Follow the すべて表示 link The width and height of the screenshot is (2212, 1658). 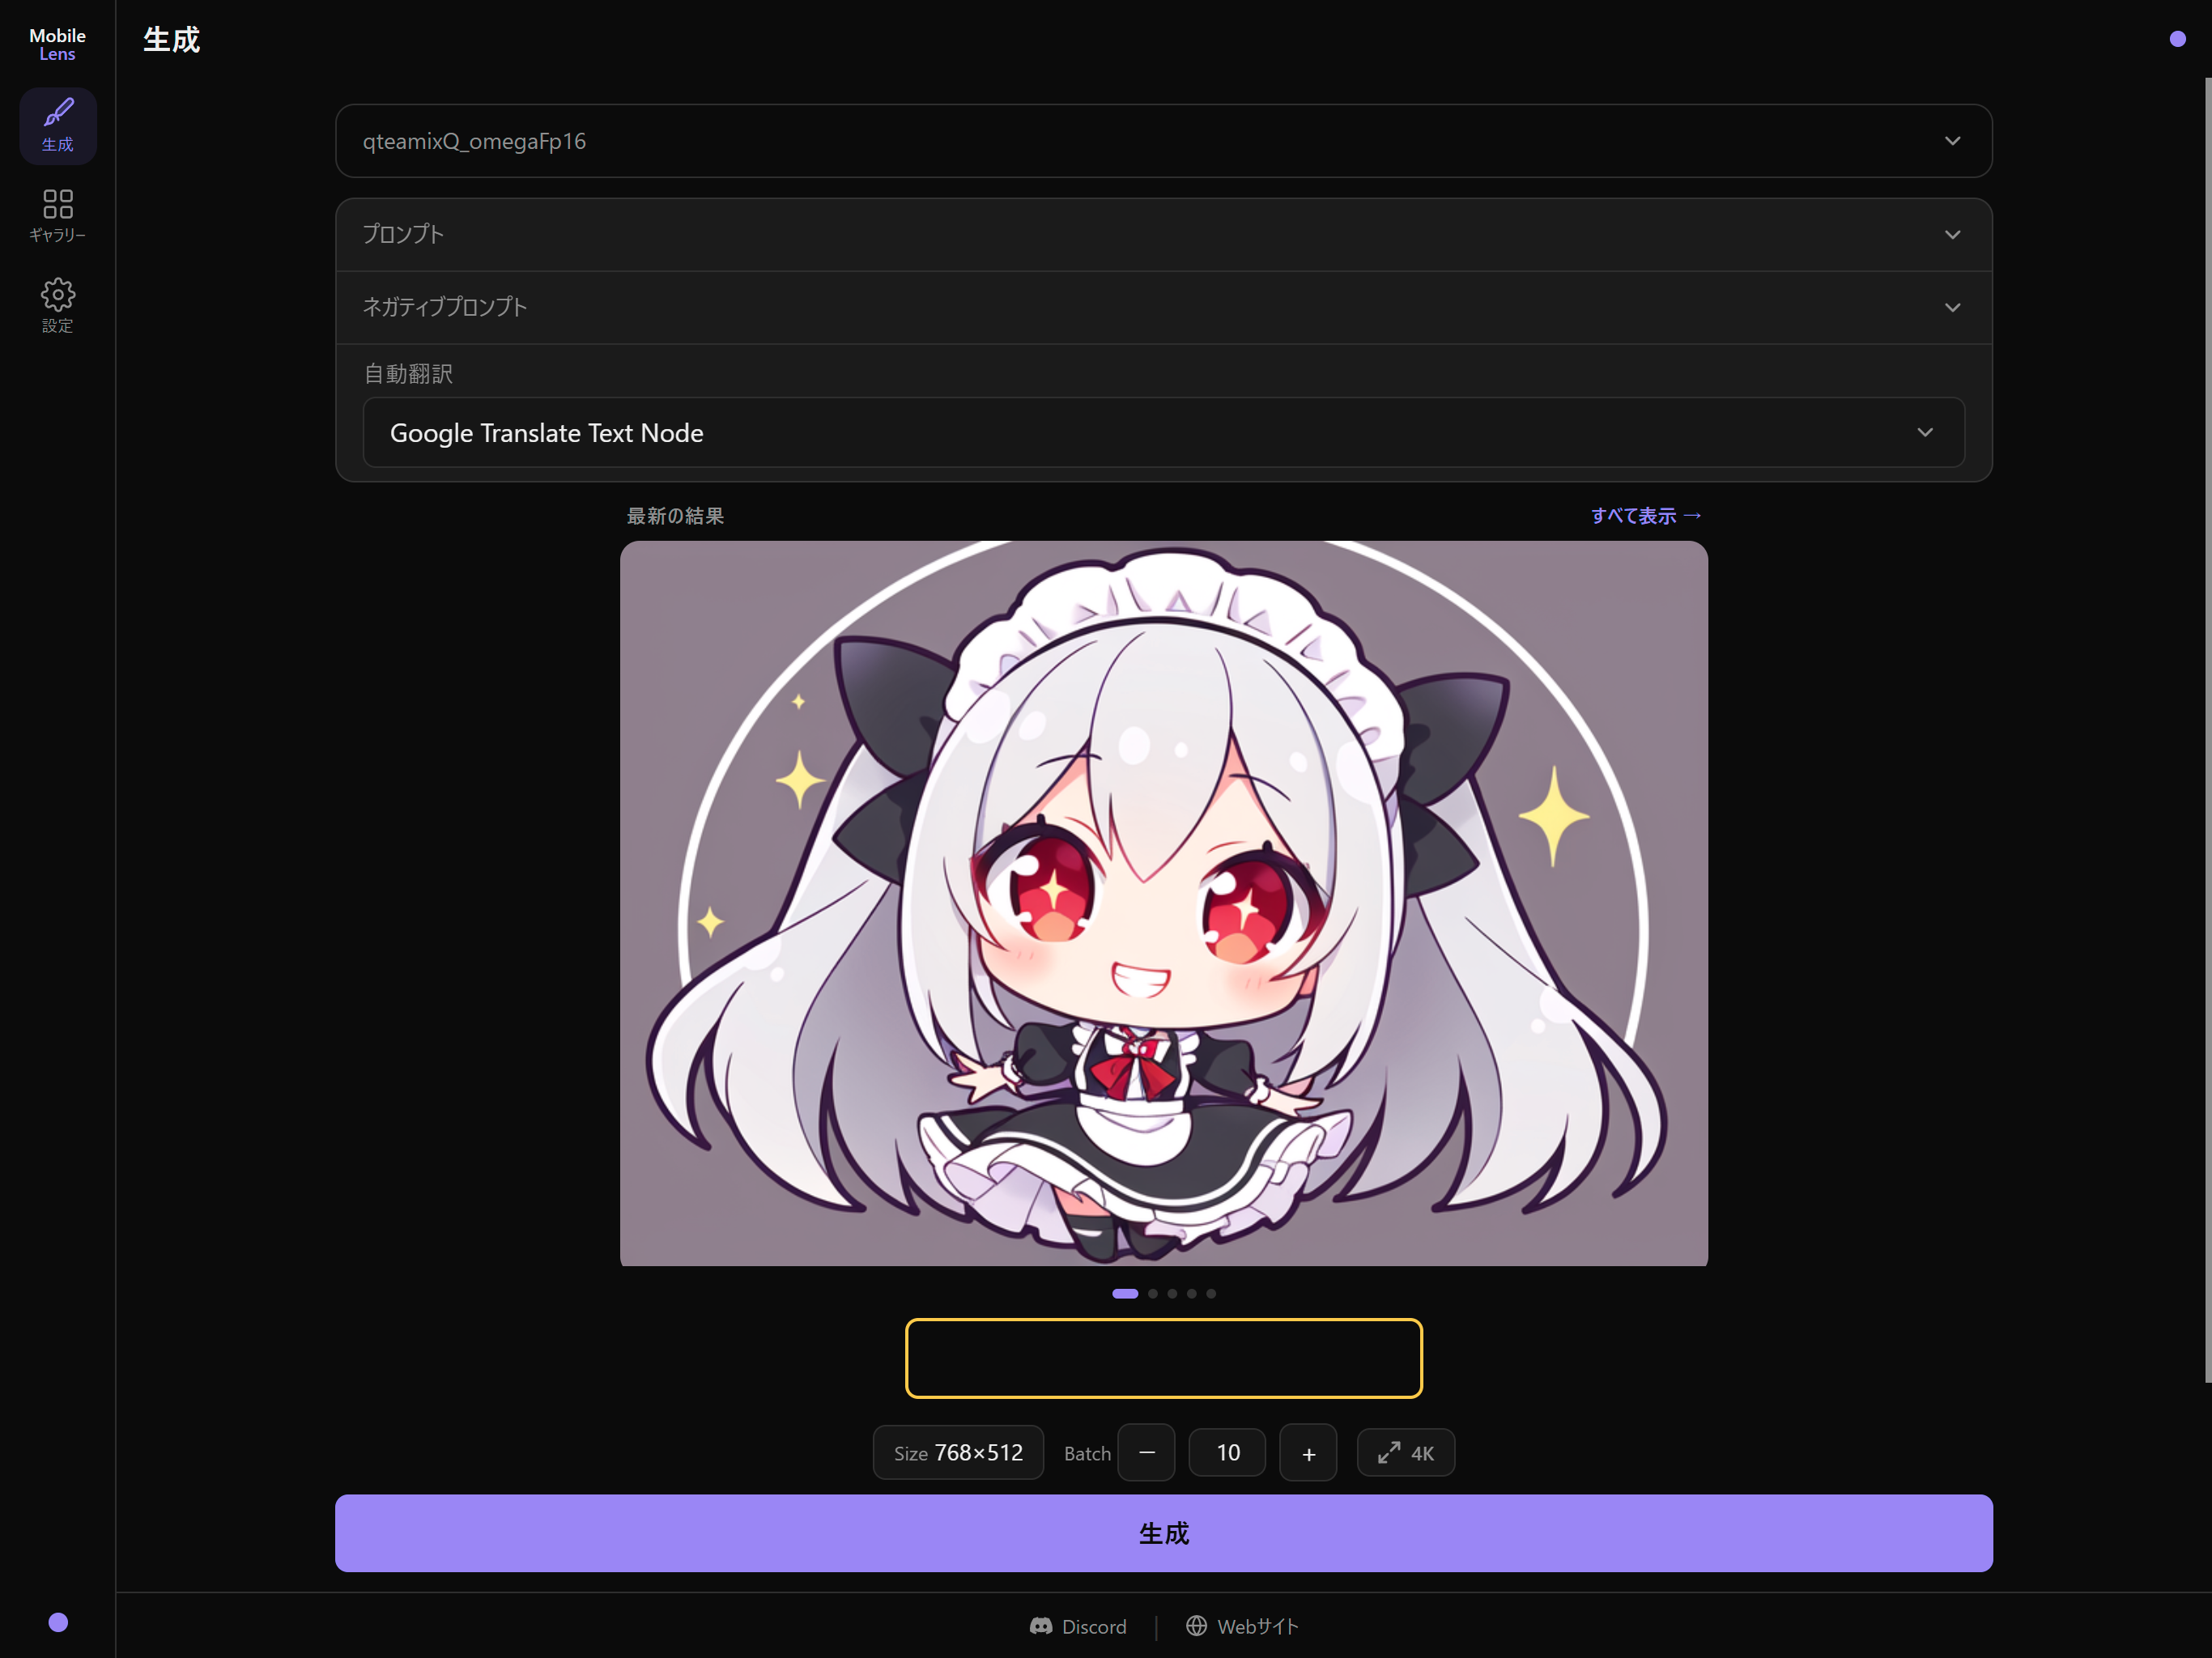1644,515
